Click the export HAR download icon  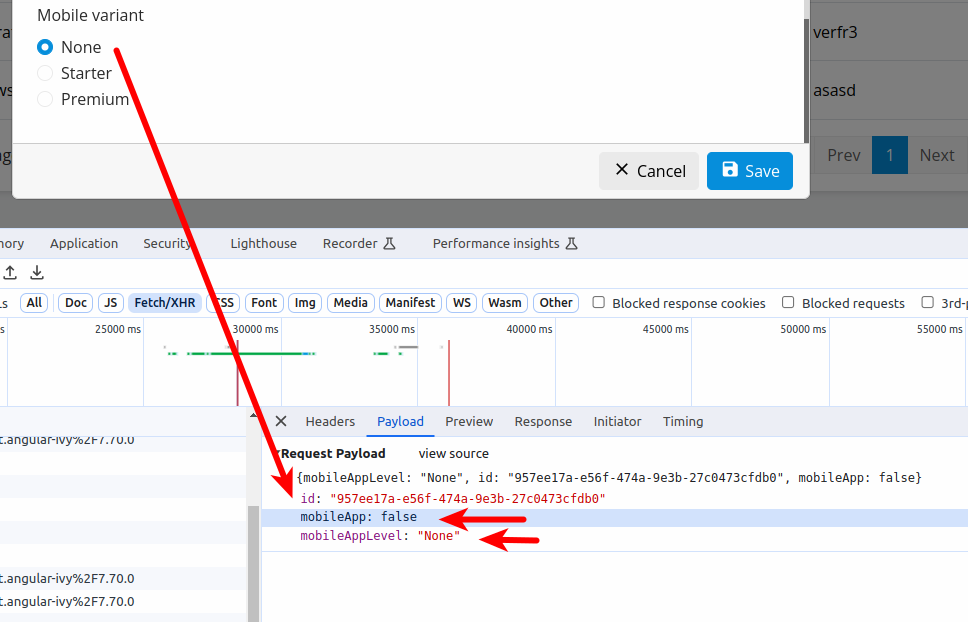[x=37, y=272]
